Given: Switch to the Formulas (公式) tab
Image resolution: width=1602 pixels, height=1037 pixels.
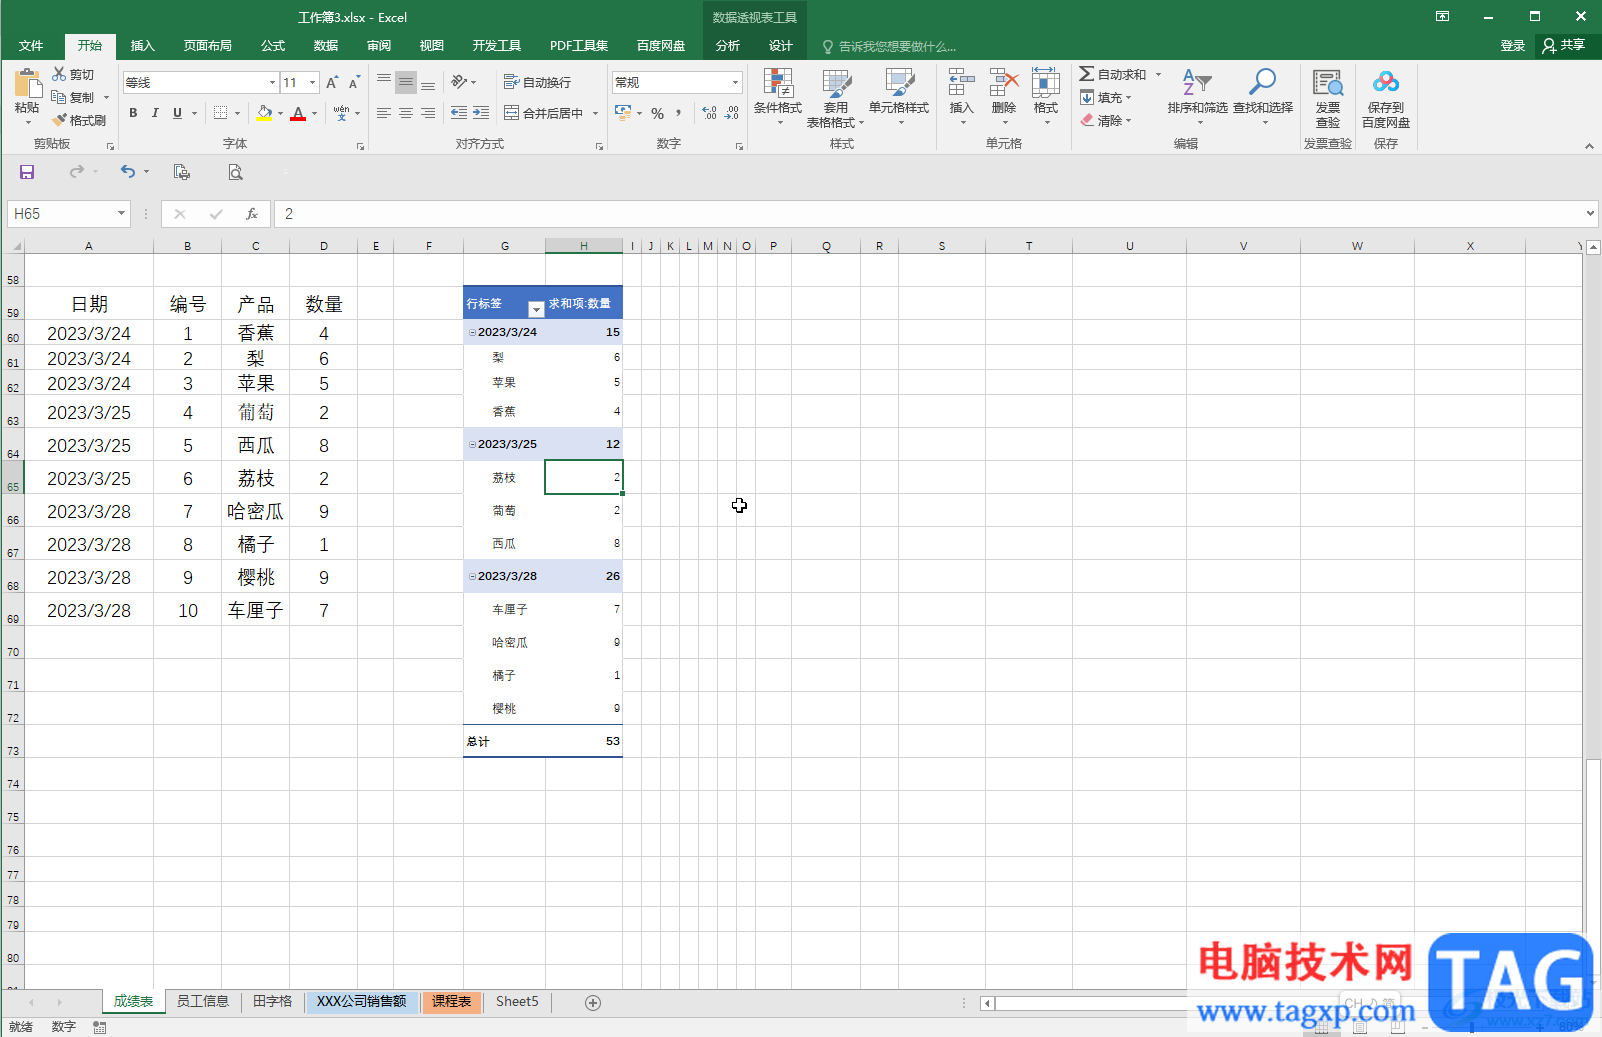Looking at the screenshot, I should coord(273,46).
